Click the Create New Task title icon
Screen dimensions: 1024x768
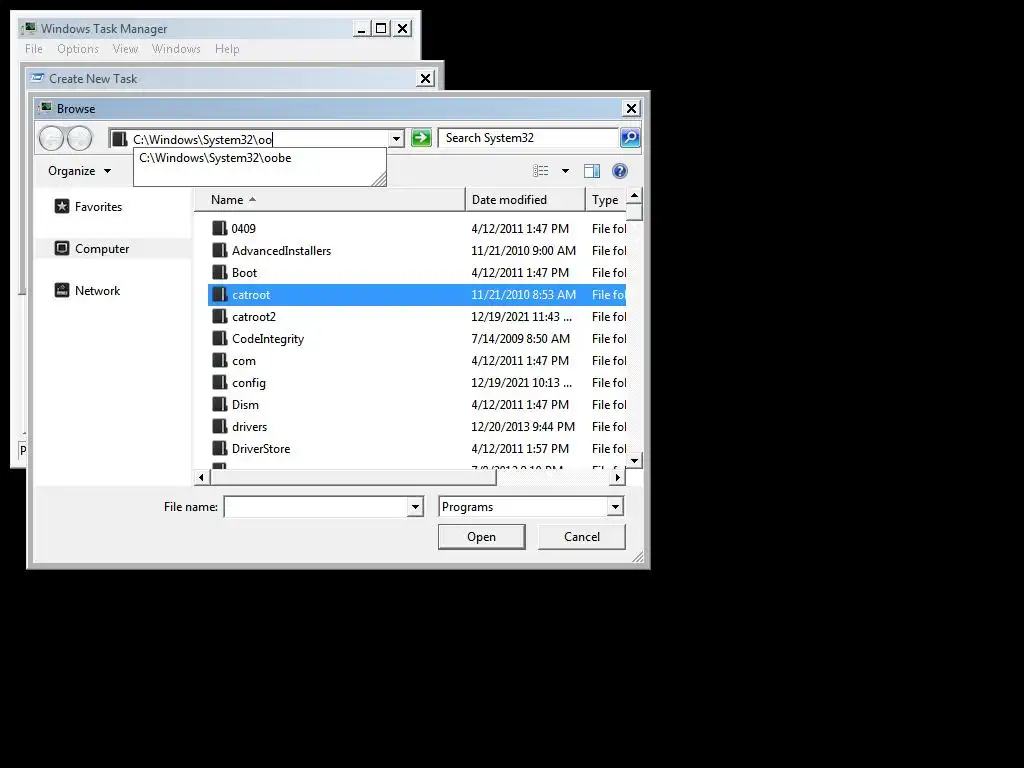pos(38,78)
